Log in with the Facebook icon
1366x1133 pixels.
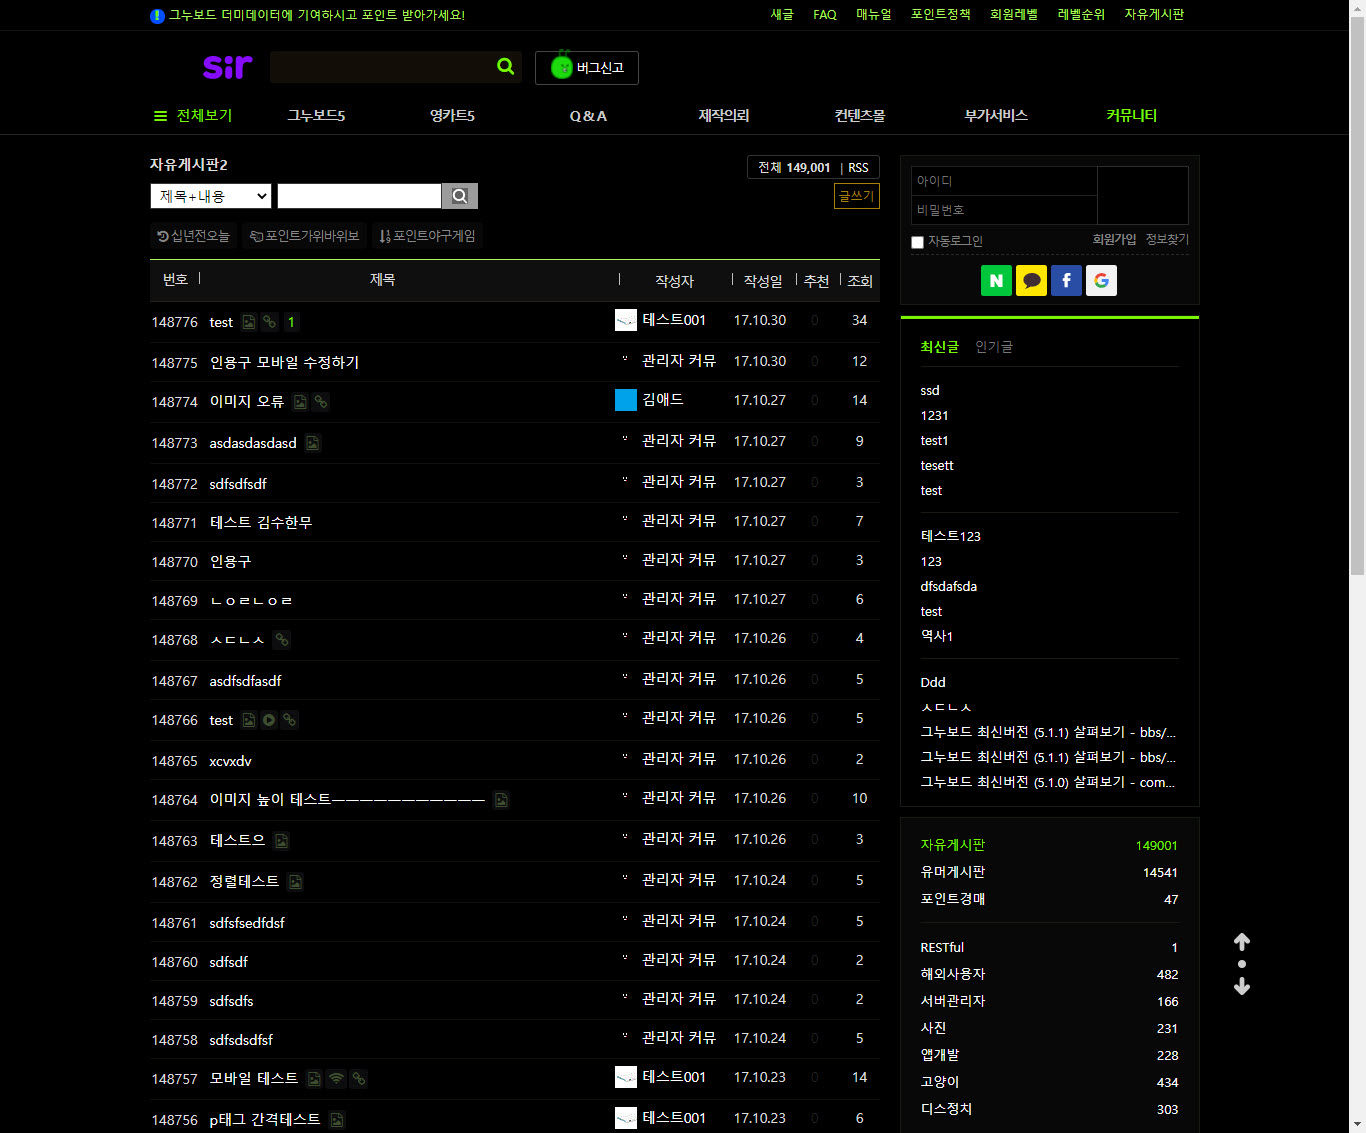[1066, 281]
